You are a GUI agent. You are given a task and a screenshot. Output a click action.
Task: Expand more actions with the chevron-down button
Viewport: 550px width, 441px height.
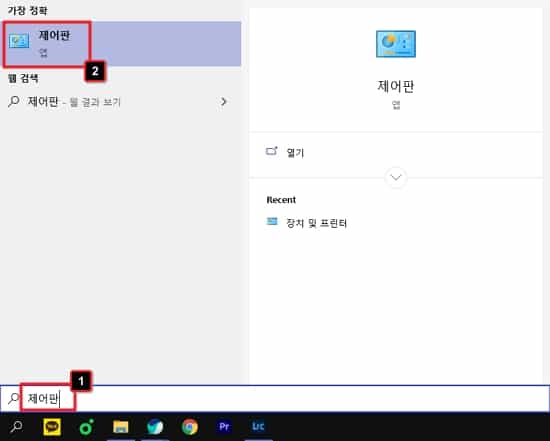click(396, 177)
